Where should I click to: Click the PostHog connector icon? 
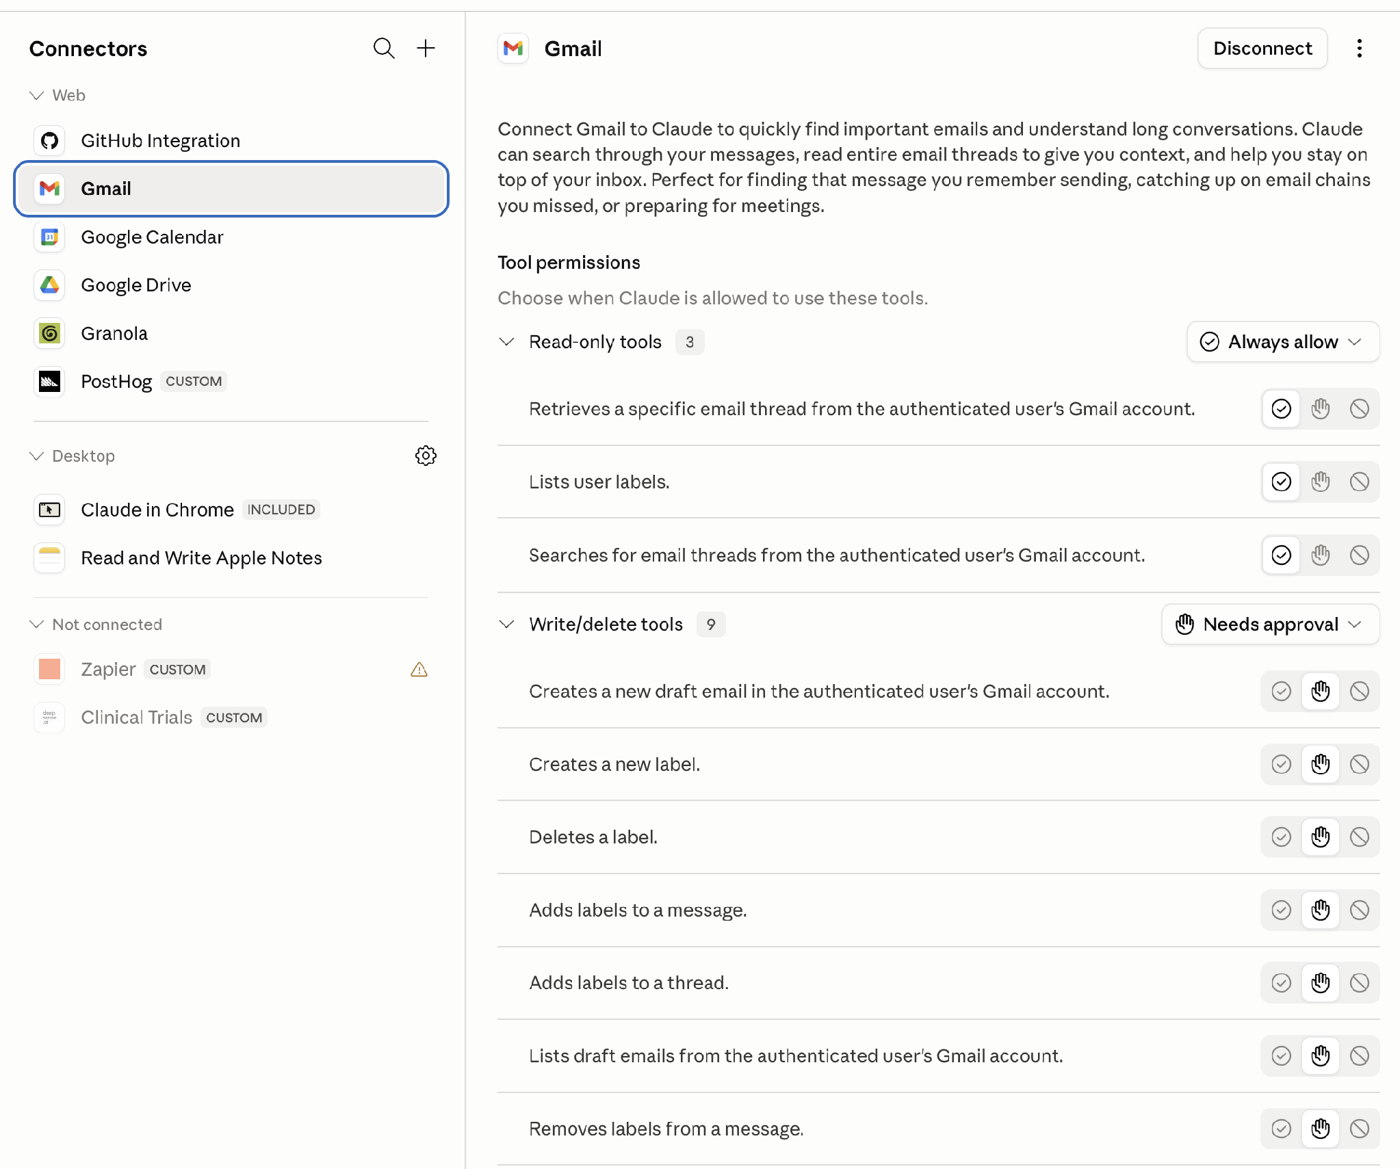(50, 381)
